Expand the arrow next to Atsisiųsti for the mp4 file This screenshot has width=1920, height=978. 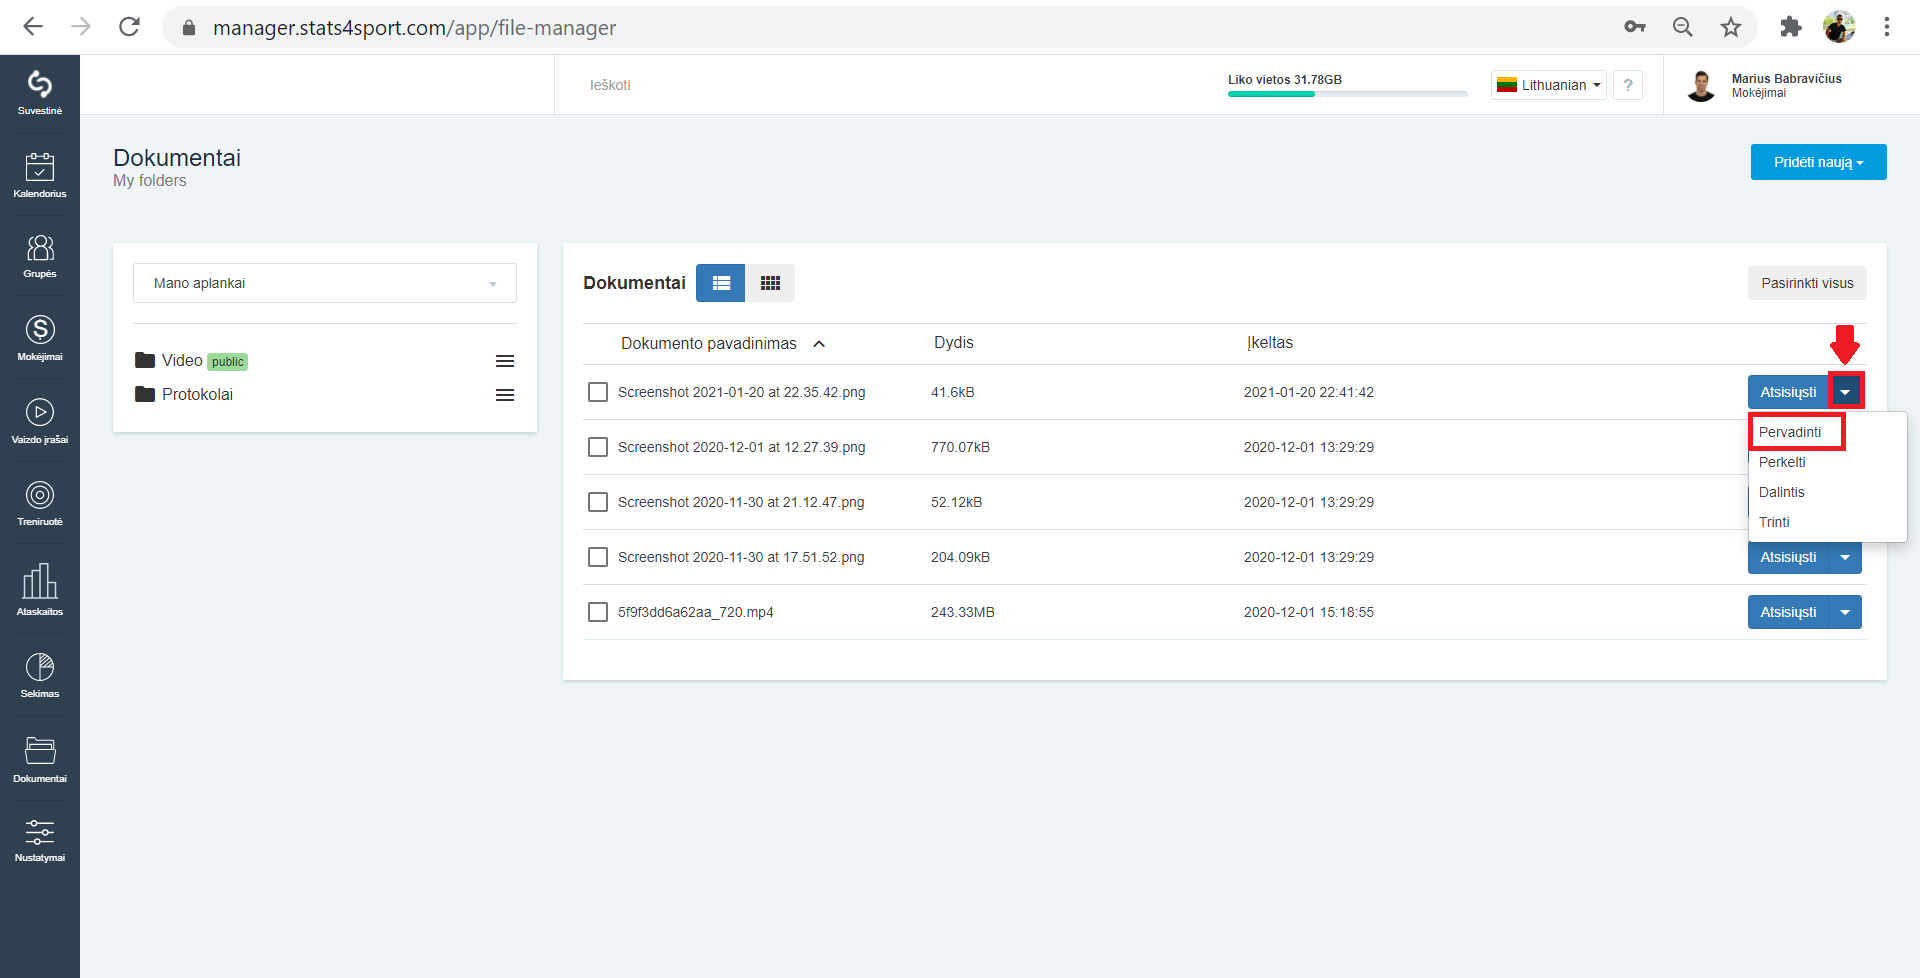1845,612
